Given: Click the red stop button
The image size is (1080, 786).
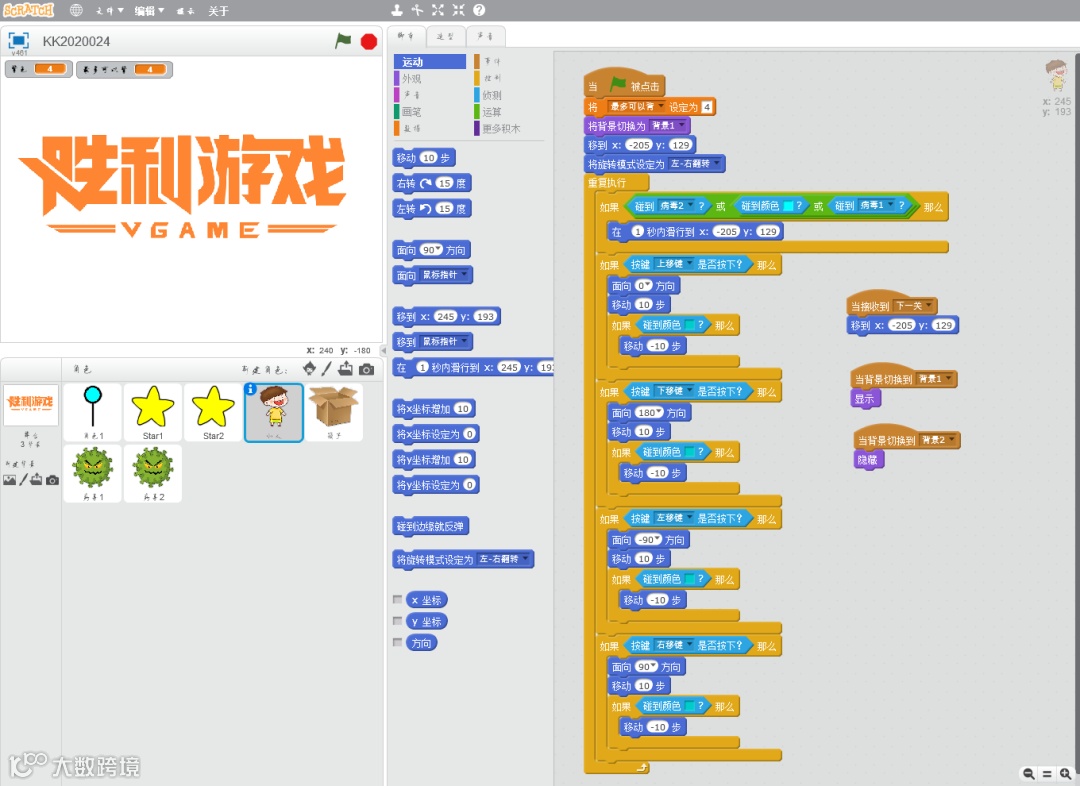Looking at the screenshot, I should click(x=369, y=42).
